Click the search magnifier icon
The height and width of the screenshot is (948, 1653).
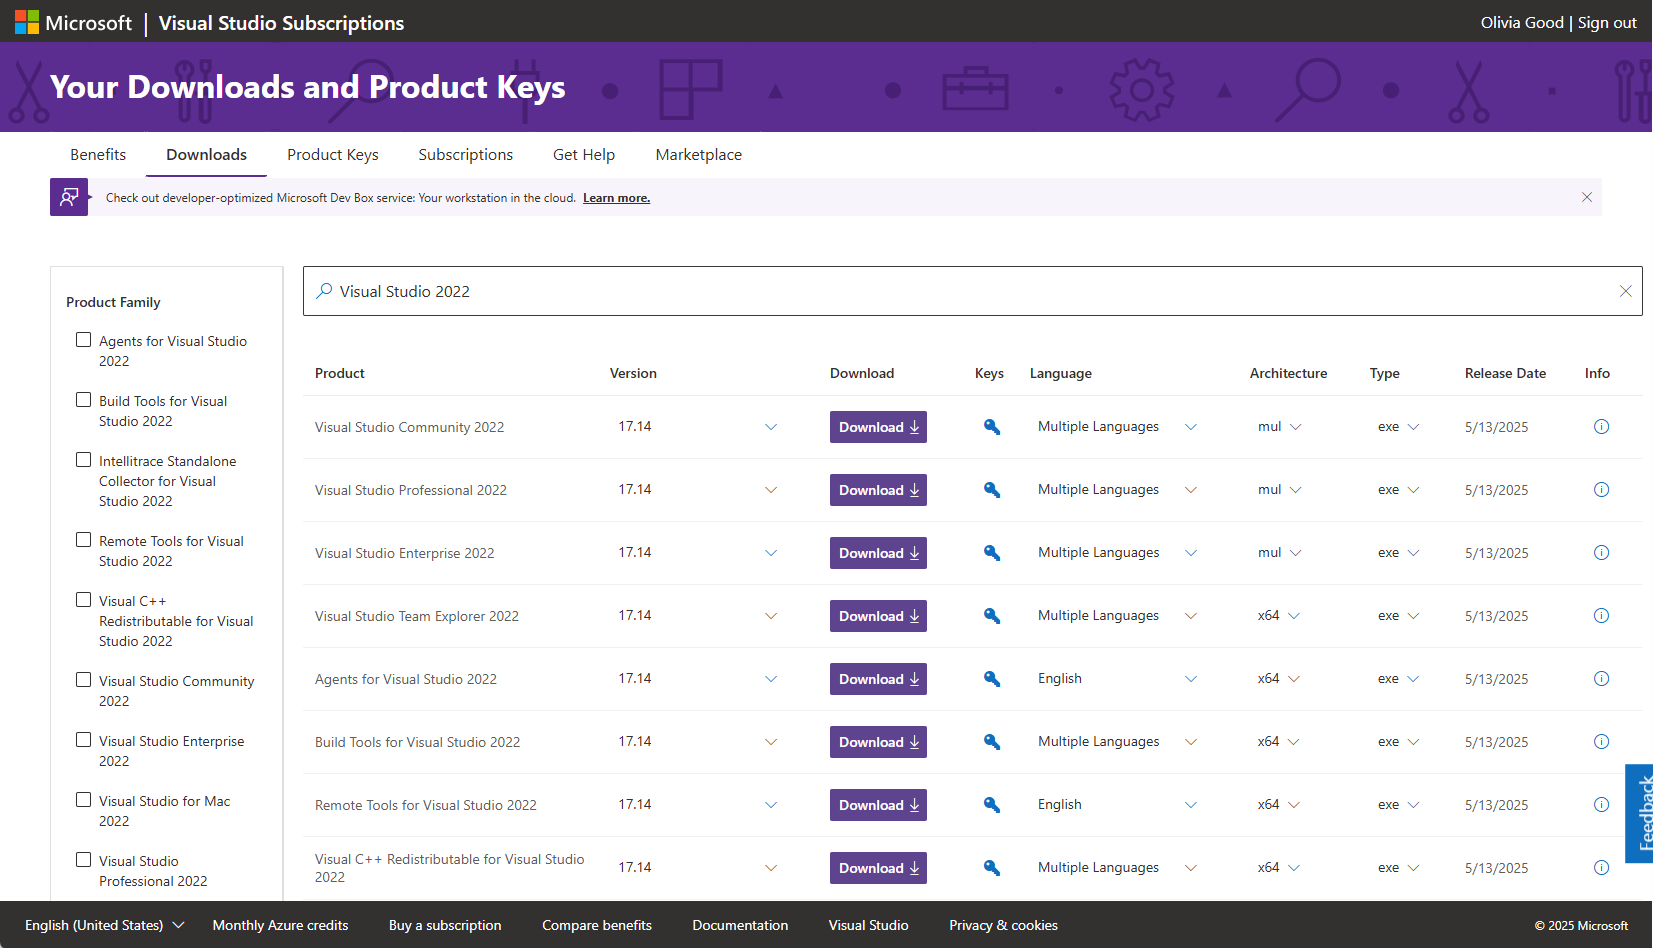point(324,291)
